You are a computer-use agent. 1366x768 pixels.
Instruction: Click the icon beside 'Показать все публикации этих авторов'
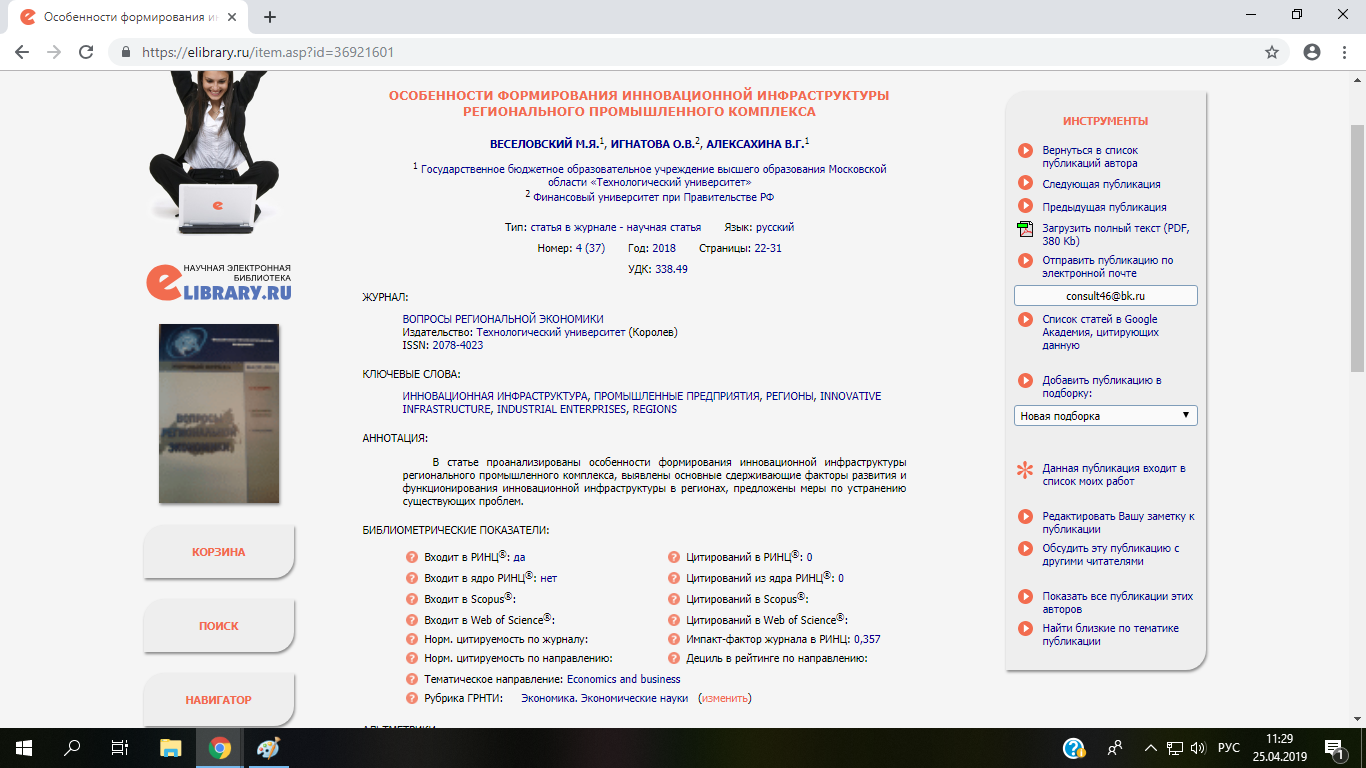(x=1025, y=597)
